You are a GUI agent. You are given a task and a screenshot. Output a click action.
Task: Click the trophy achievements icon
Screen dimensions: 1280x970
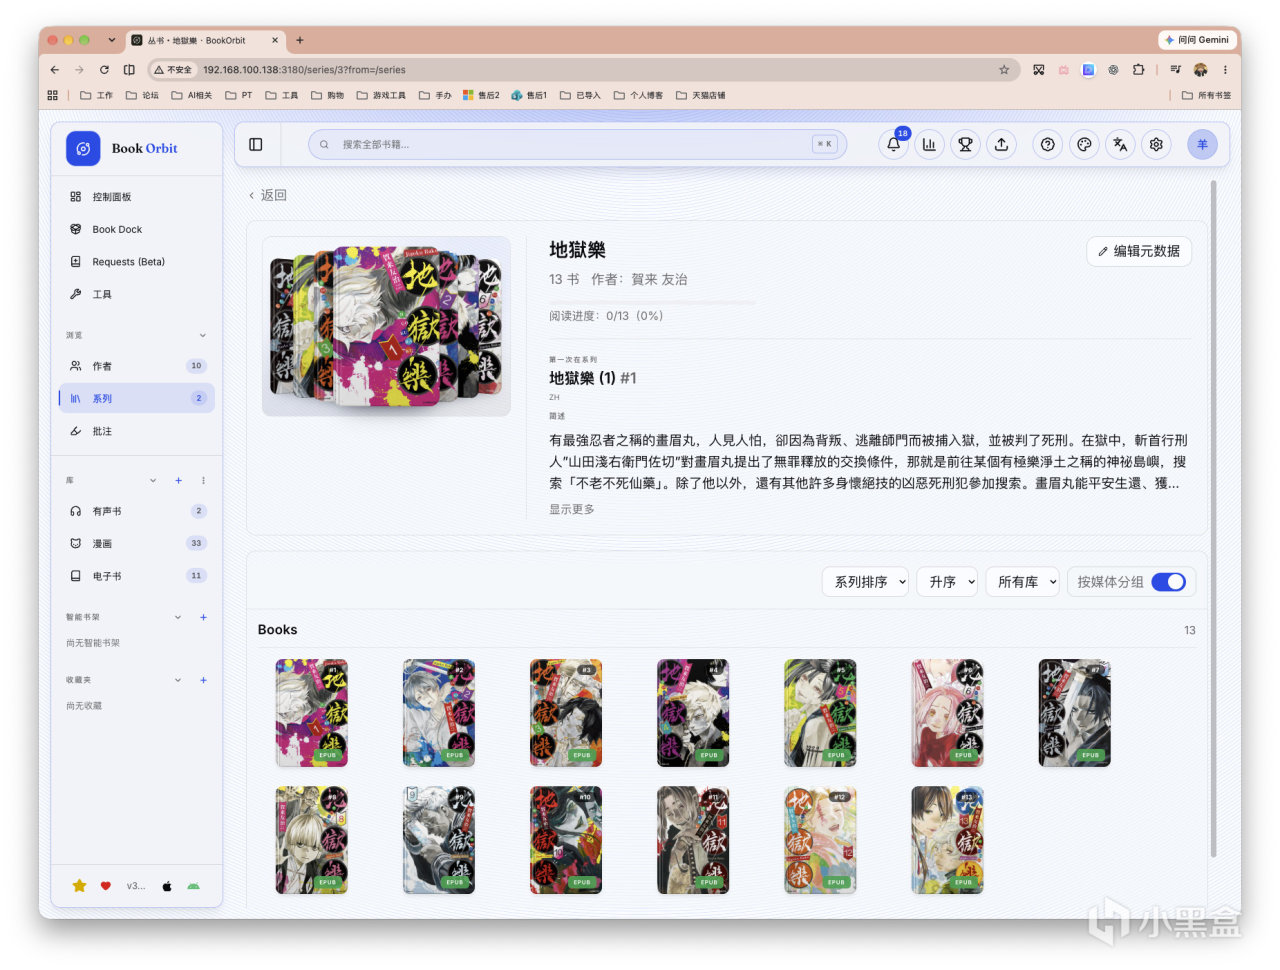coord(965,145)
